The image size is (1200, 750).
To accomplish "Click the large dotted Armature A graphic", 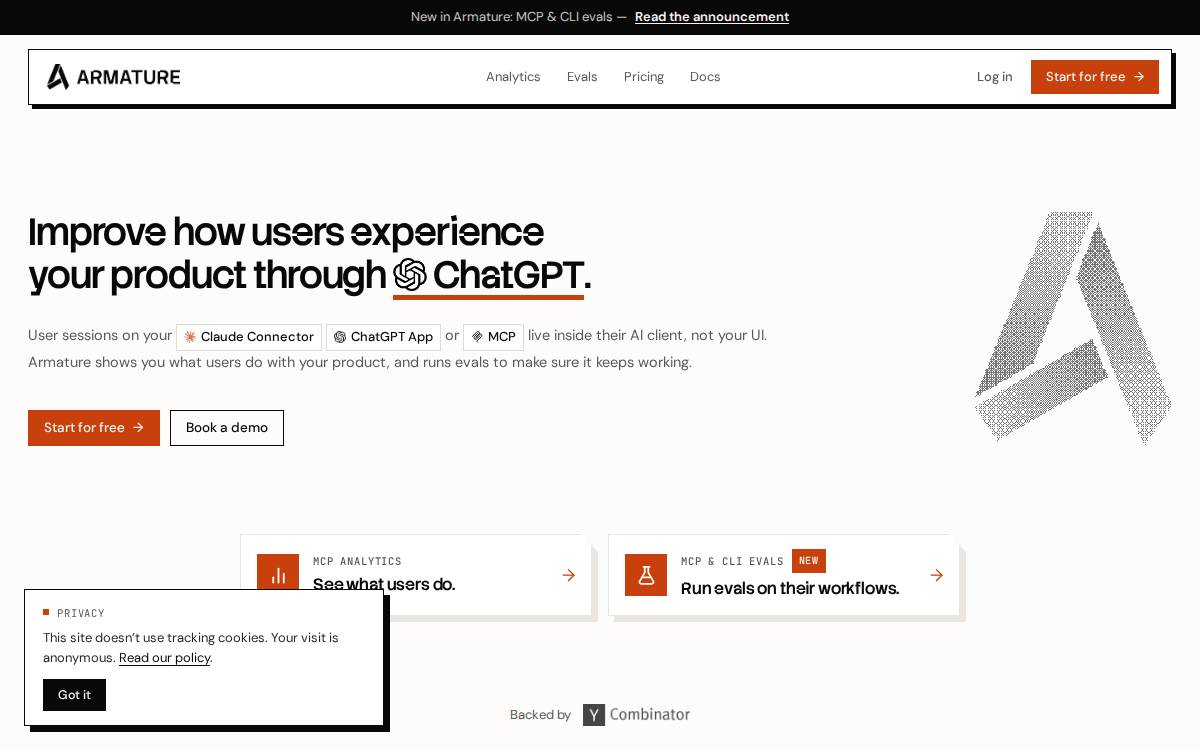I will pyautogui.click(x=1072, y=327).
